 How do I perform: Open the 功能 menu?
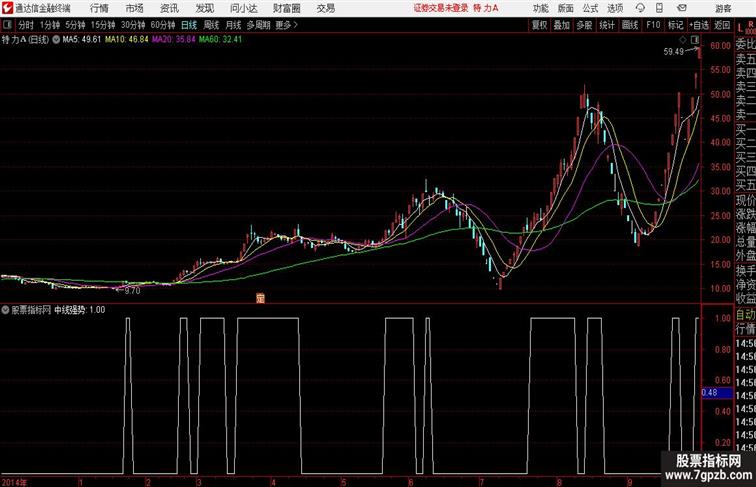tap(540, 8)
